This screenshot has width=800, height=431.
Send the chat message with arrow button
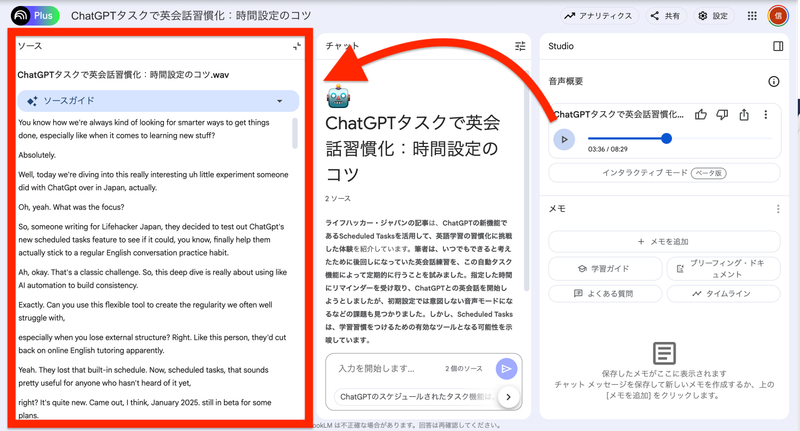(507, 369)
